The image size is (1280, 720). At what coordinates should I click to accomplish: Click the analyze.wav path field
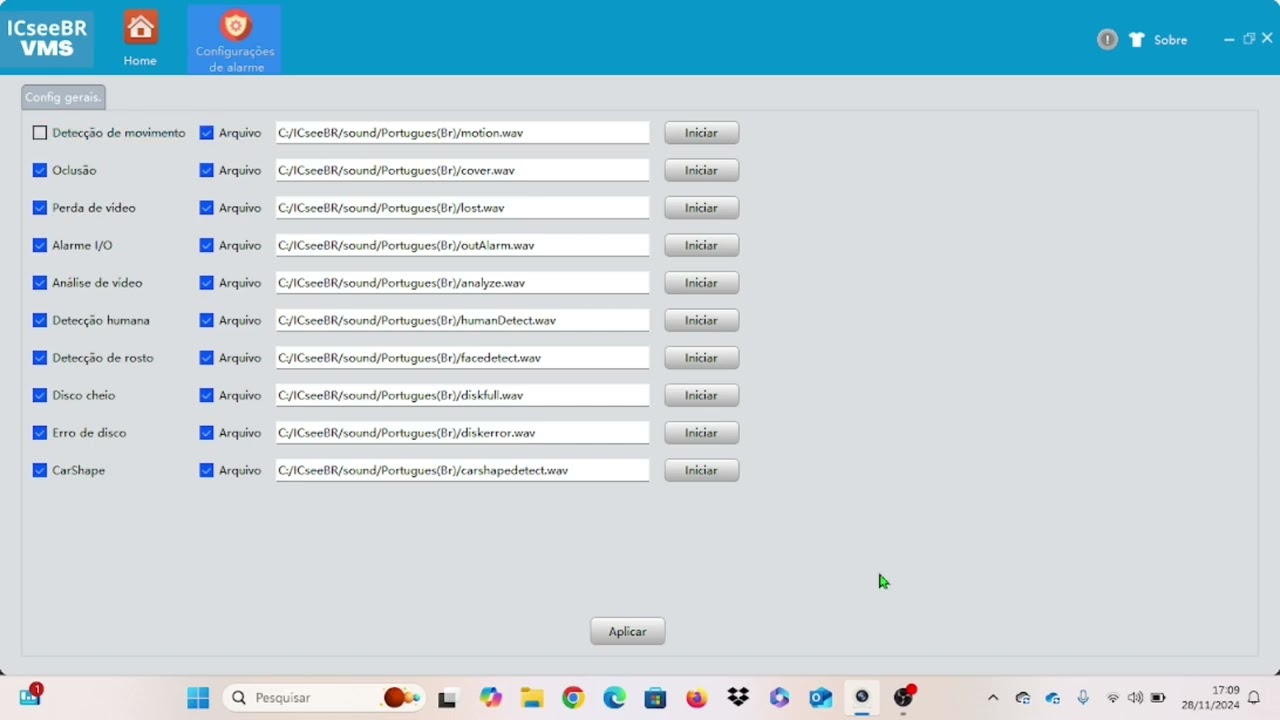coord(463,283)
